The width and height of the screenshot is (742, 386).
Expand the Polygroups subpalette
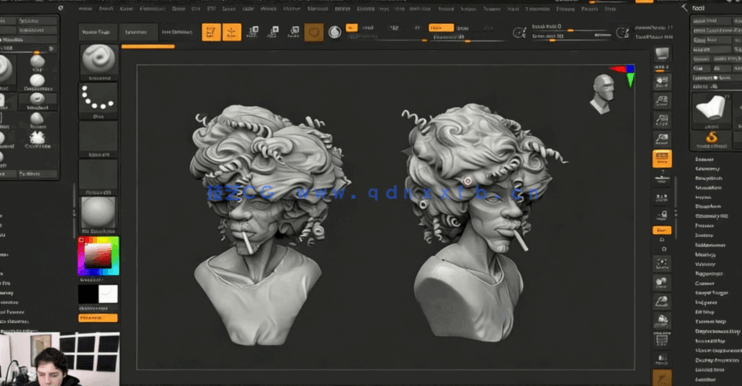coord(709,274)
